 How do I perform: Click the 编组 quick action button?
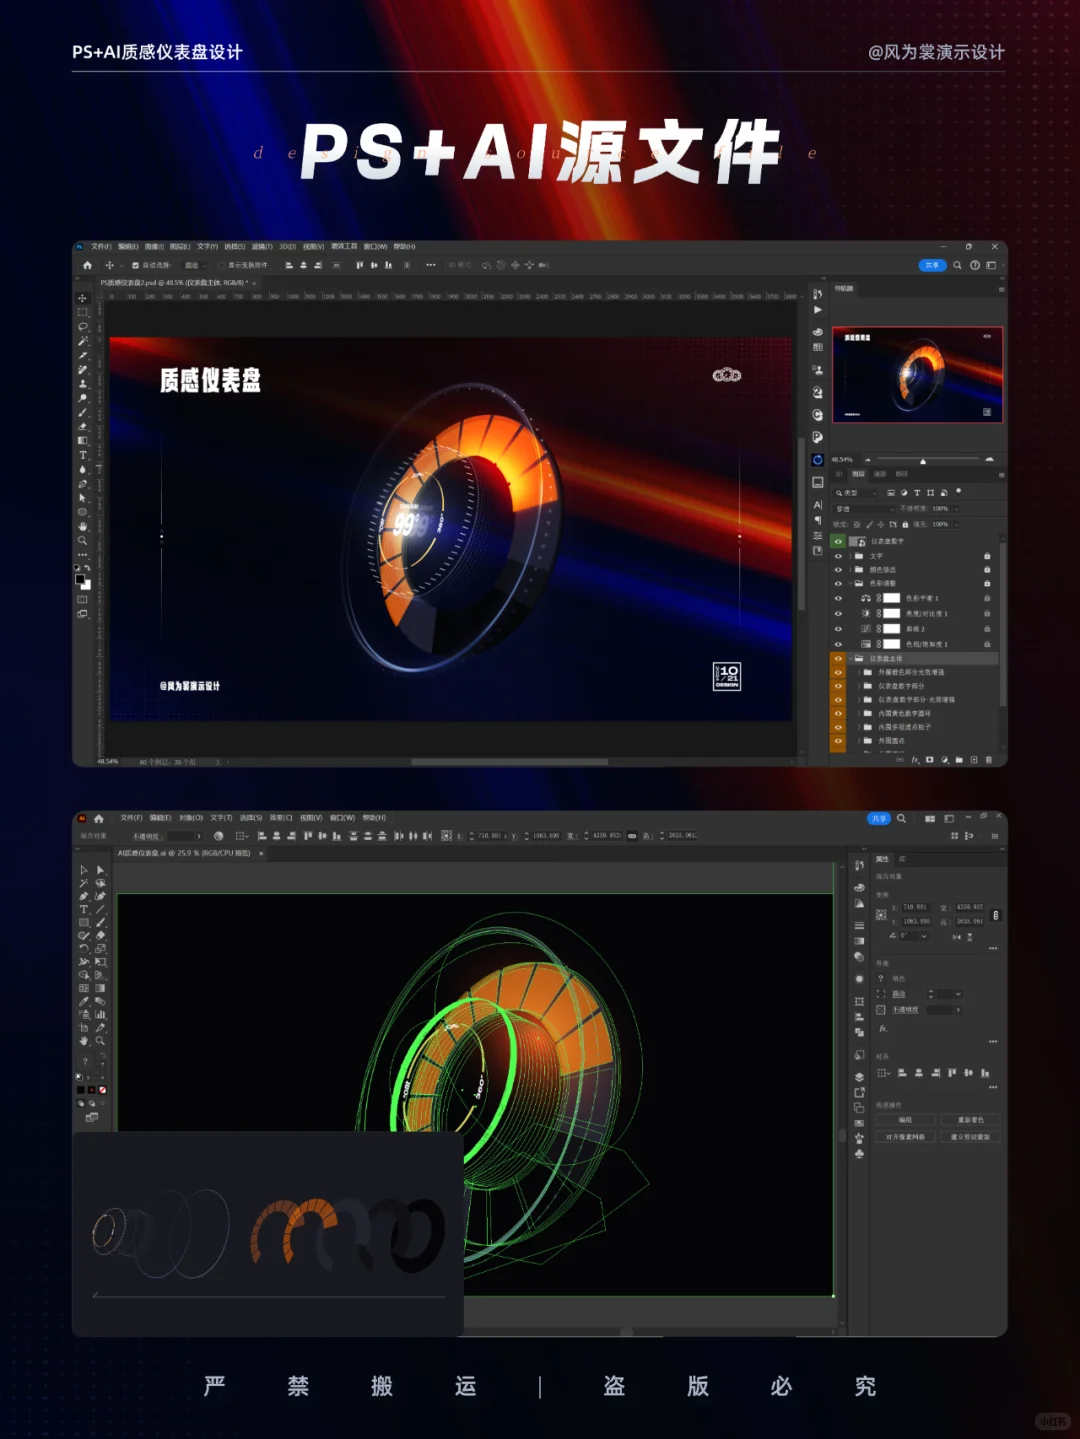click(905, 1120)
